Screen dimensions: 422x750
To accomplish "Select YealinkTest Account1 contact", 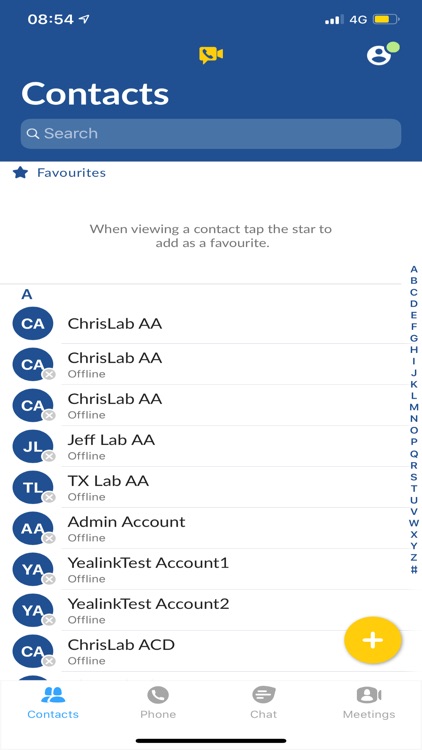I will click(x=211, y=569).
